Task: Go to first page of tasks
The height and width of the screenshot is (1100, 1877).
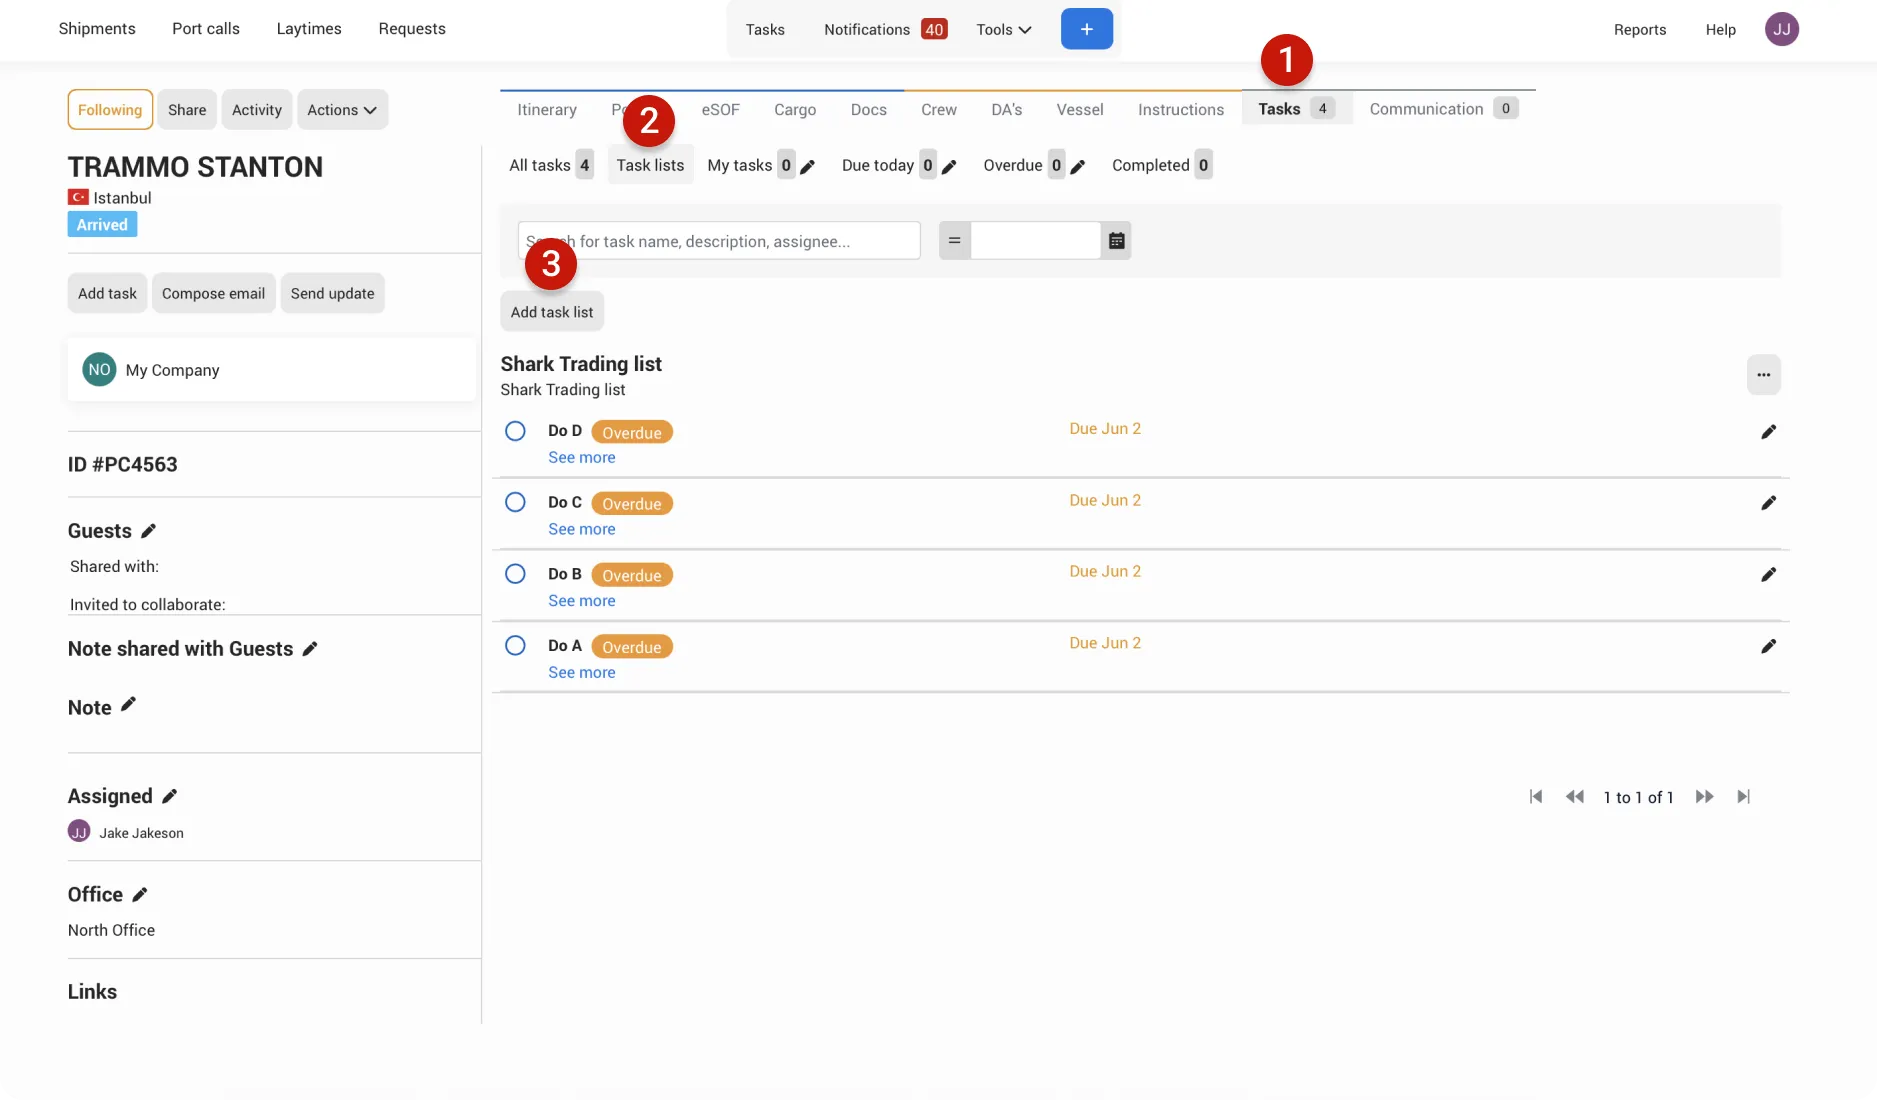Action: (1536, 797)
